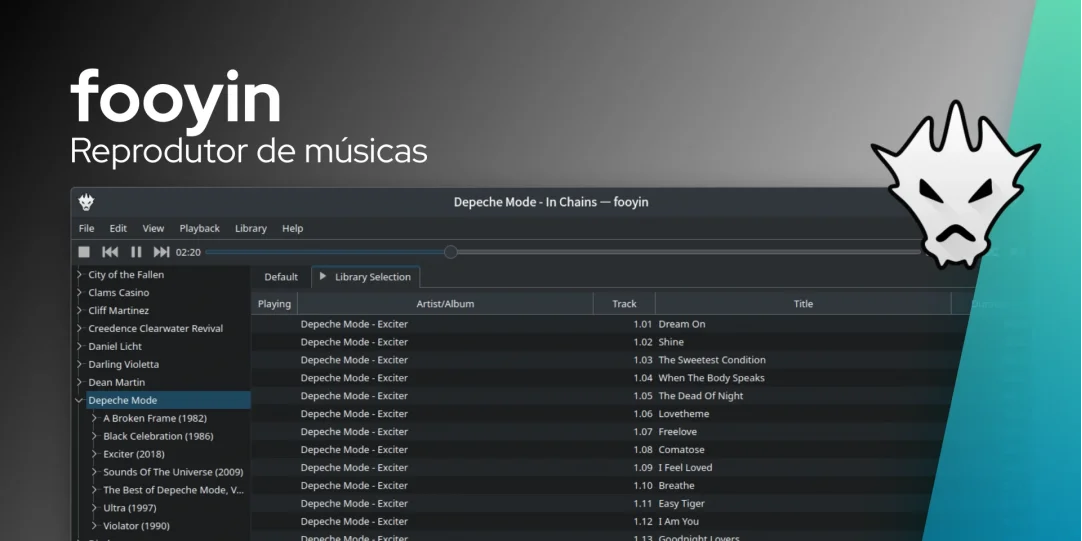This screenshot has height=541, width=1082.
Task: Skip to the previous track
Action: tap(110, 253)
